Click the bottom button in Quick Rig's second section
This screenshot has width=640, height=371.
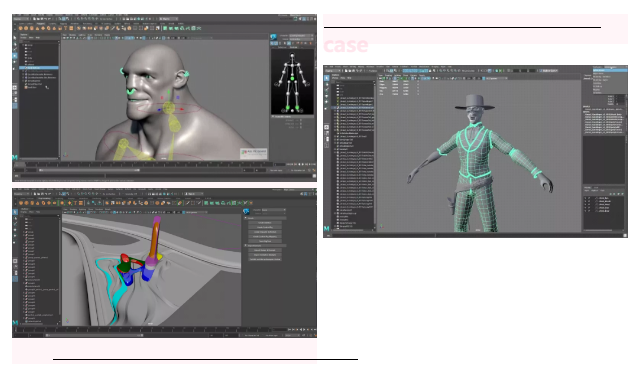(265, 259)
